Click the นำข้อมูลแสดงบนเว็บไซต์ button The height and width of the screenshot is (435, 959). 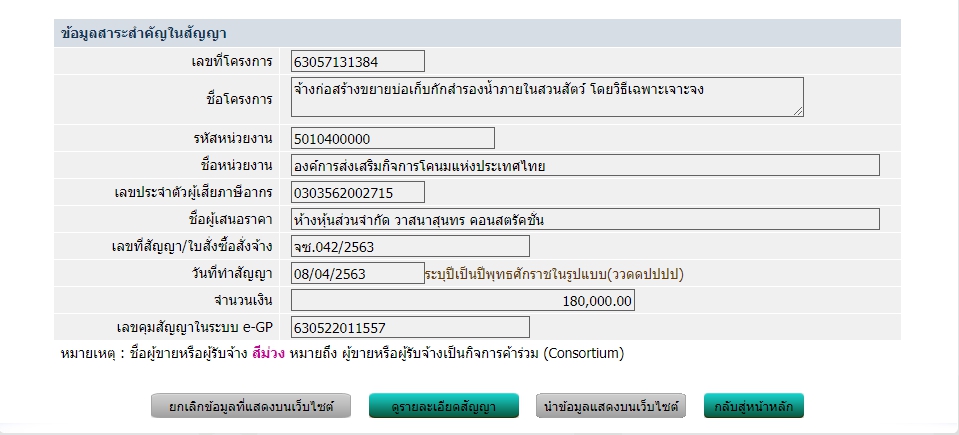click(610, 406)
